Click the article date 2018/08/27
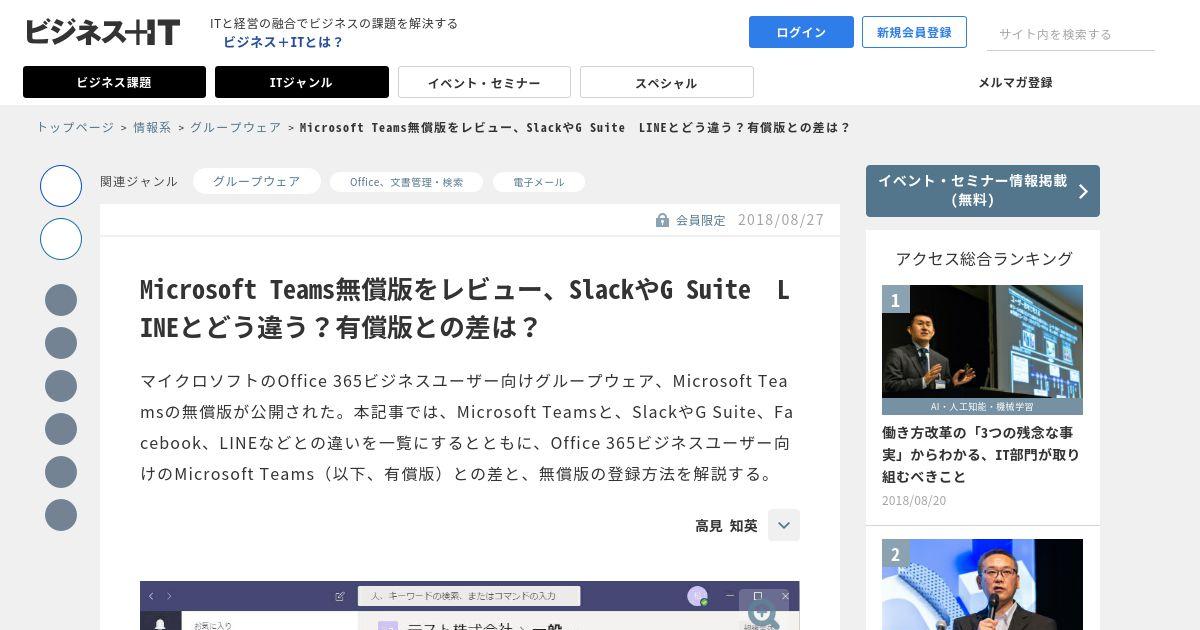Screen dimensions: 1200x630 tap(781, 220)
